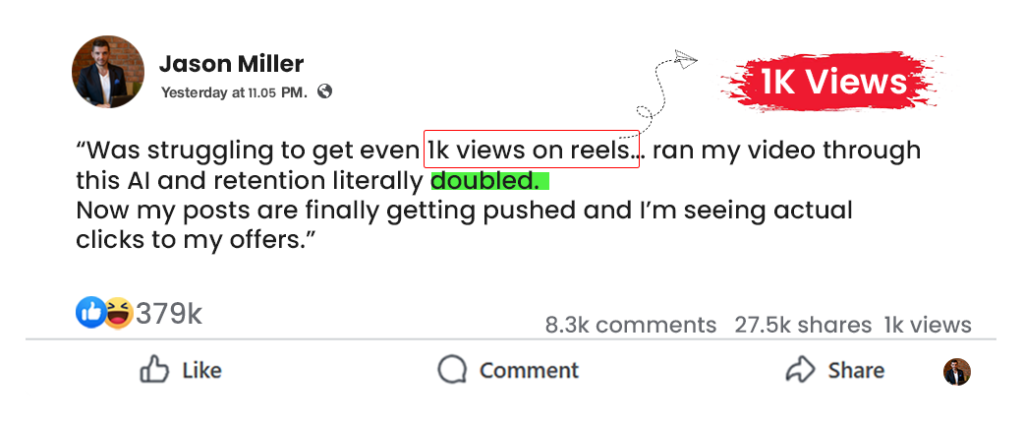
Task: Open the 27.5k shares list
Action: click(803, 325)
